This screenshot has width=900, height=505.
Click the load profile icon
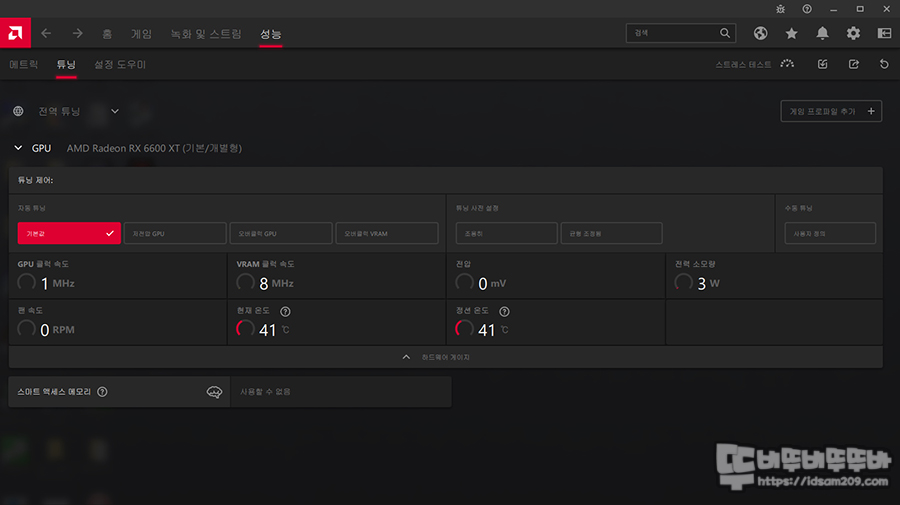823,64
